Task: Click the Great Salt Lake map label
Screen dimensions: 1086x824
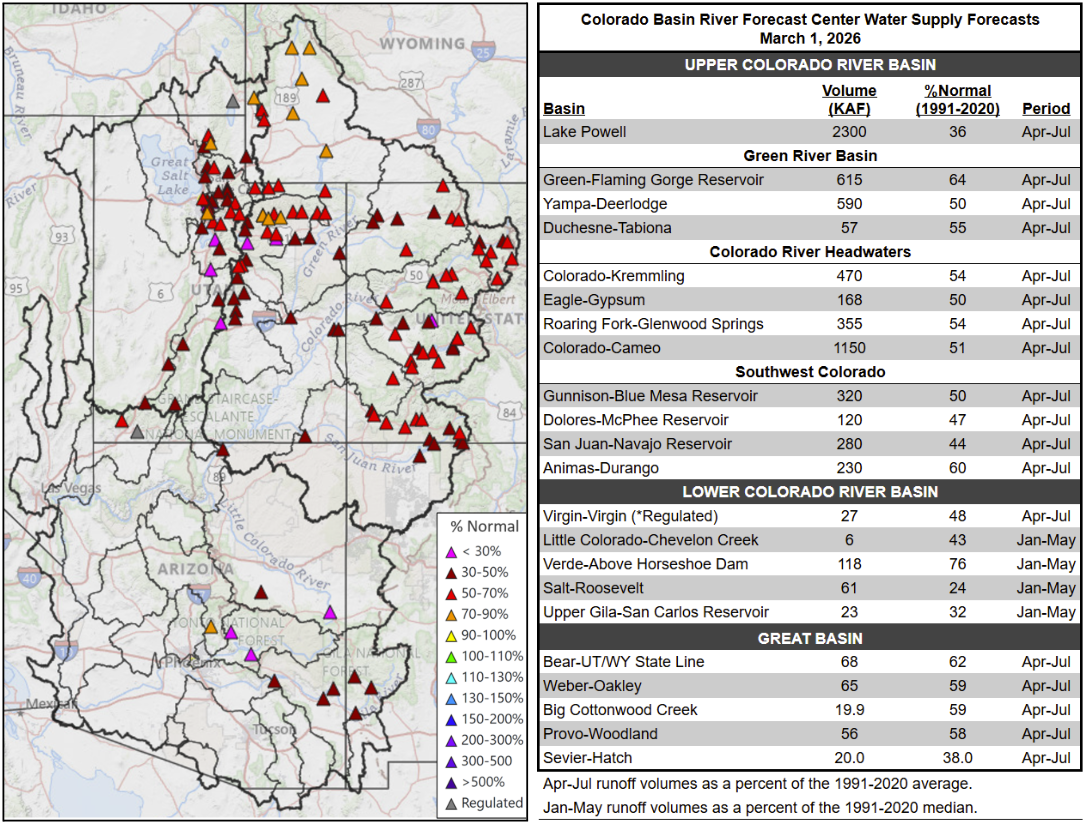Action: pos(172,176)
